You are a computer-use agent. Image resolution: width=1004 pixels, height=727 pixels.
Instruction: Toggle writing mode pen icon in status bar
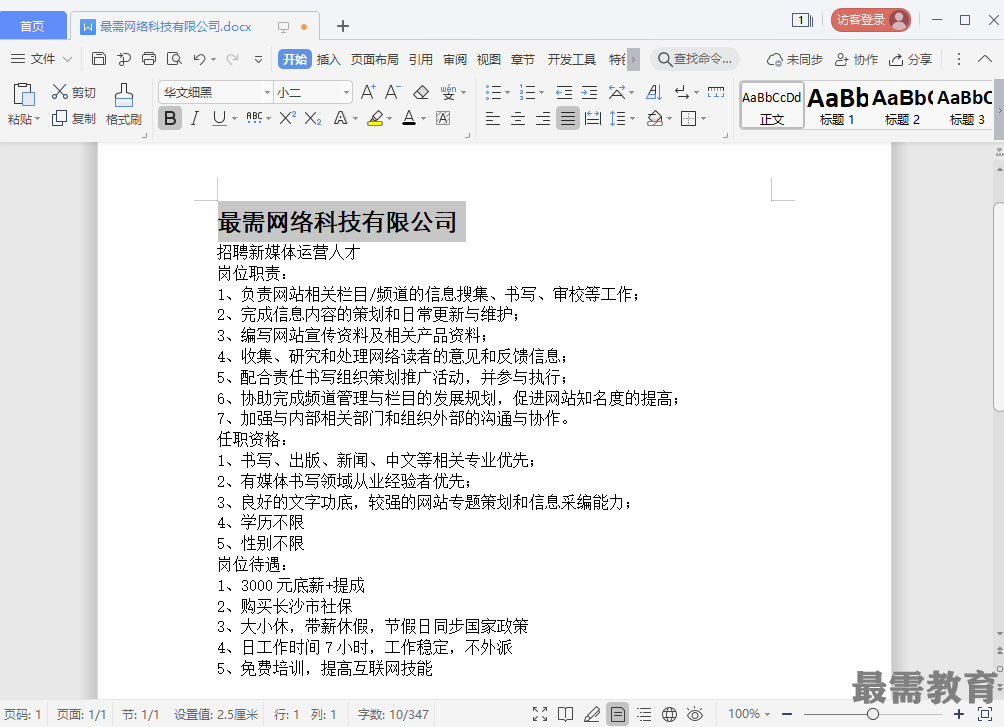pyautogui.click(x=592, y=714)
